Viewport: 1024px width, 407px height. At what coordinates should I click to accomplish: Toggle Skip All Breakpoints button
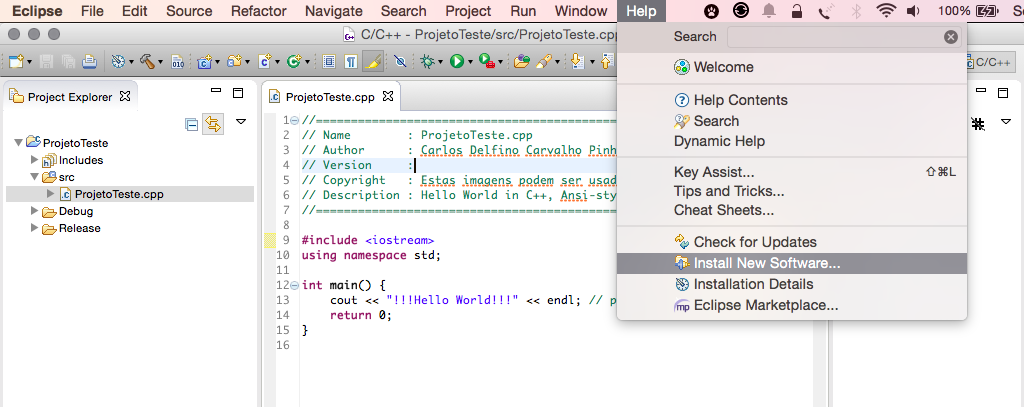point(400,61)
